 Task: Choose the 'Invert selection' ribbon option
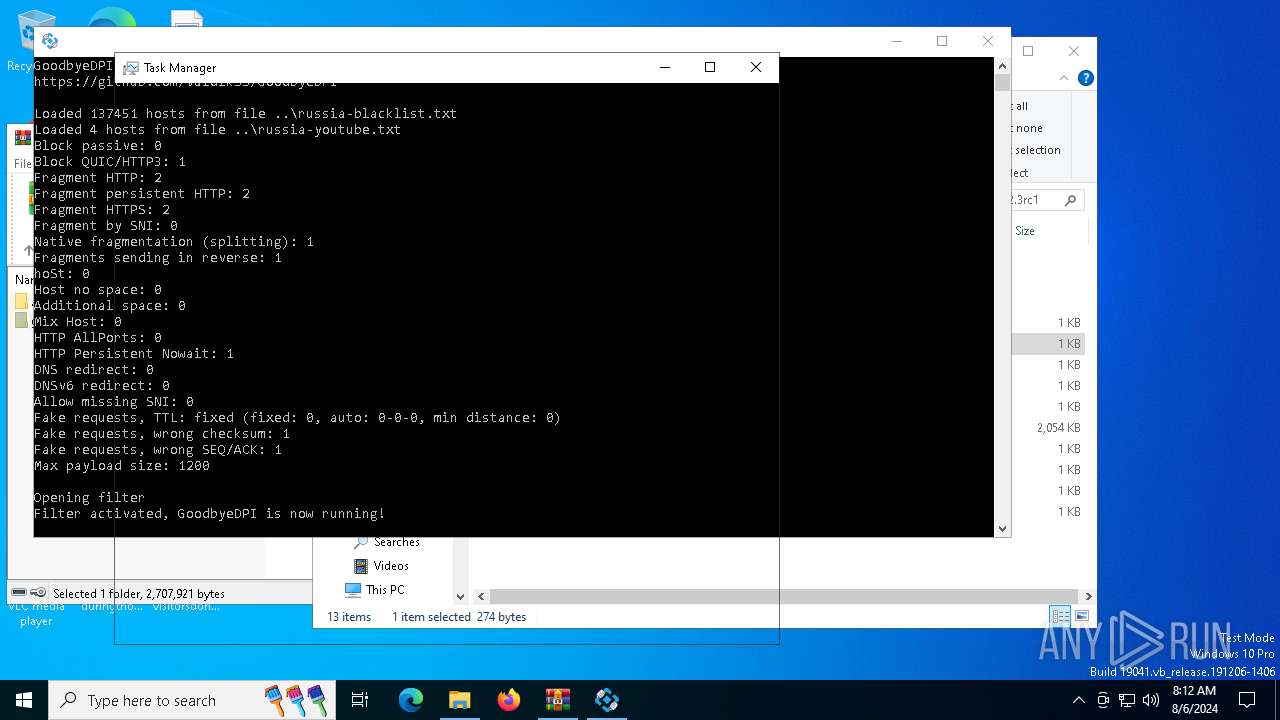click(1036, 150)
